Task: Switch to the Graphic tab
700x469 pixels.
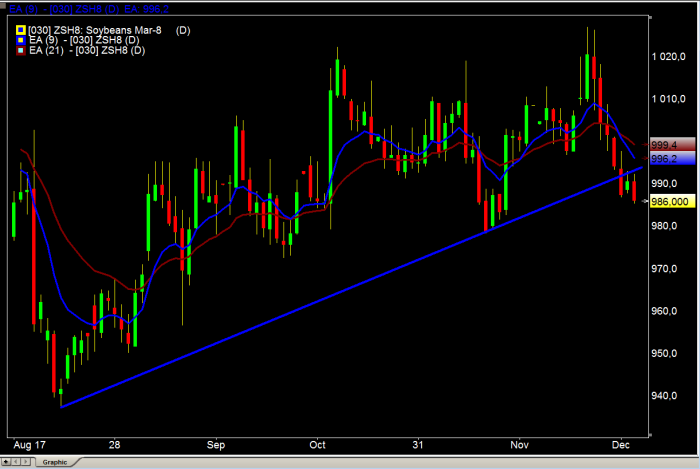Action: pos(53,462)
